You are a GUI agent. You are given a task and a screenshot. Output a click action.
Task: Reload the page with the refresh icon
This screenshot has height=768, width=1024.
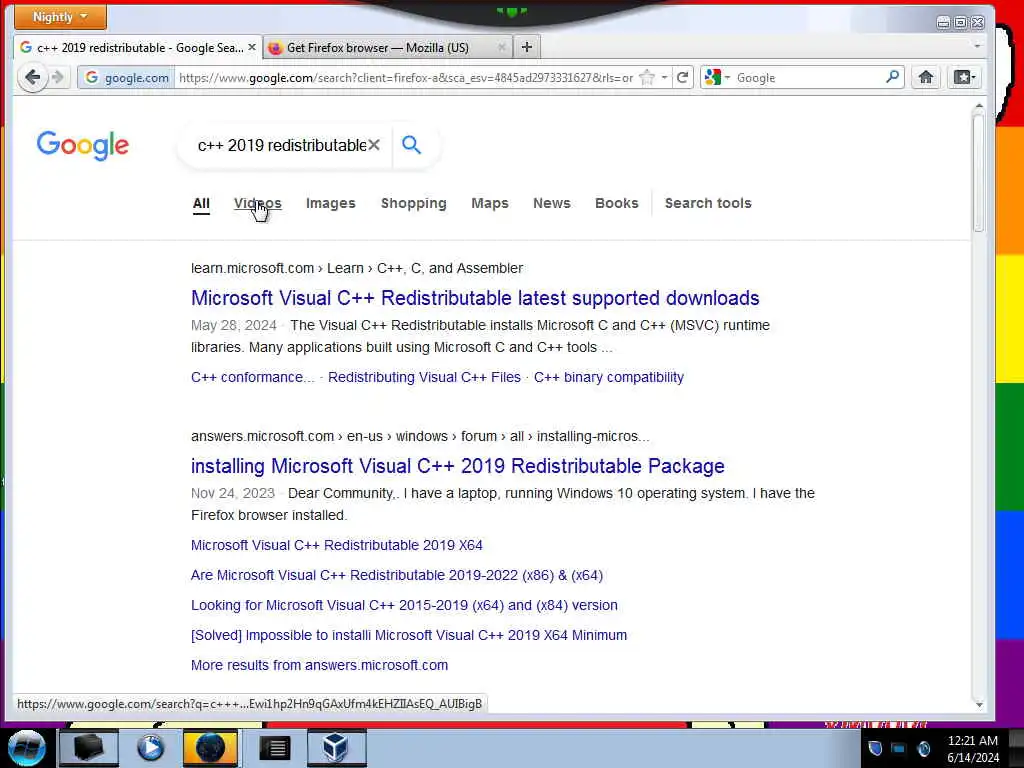click(x=682, y=78)
